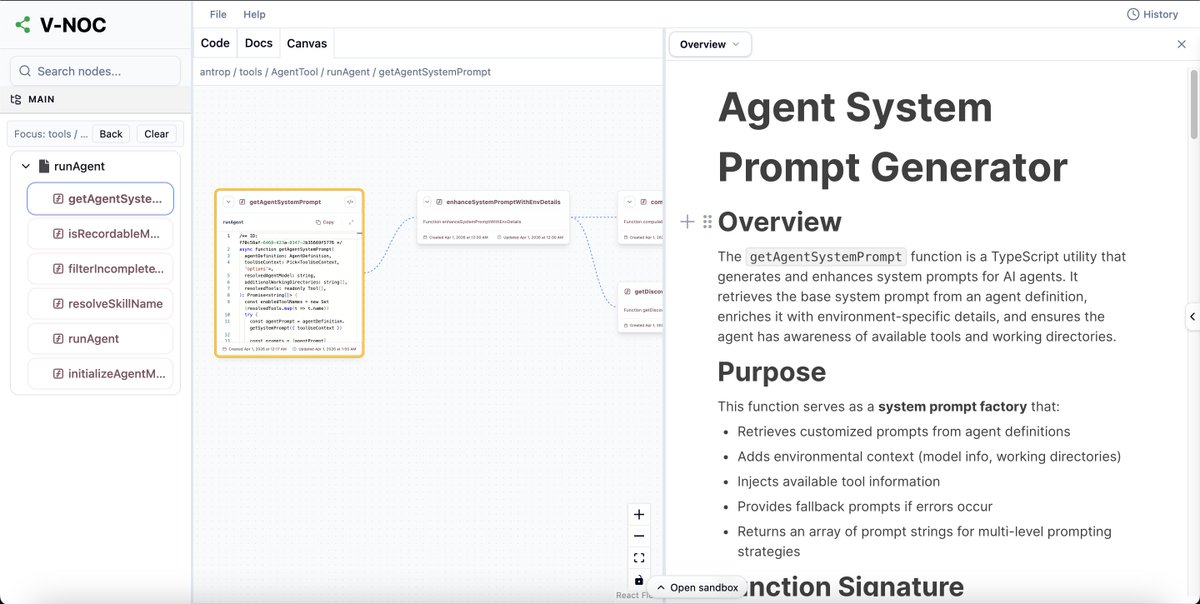The width and height of the screenshot is (1200, 604).
Task: Click function icon beside initializeAgentM... item
Action: 58,374
